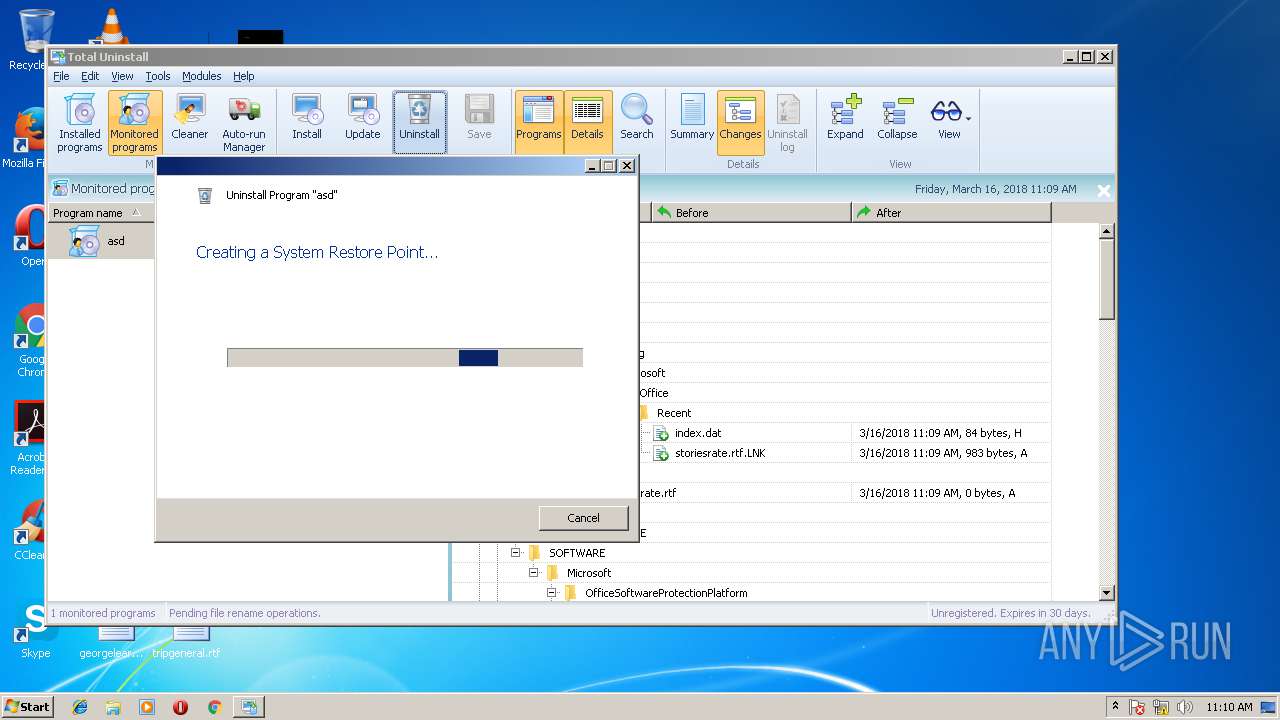Click the Before column header
The image size is (1280, 720).
750,213
